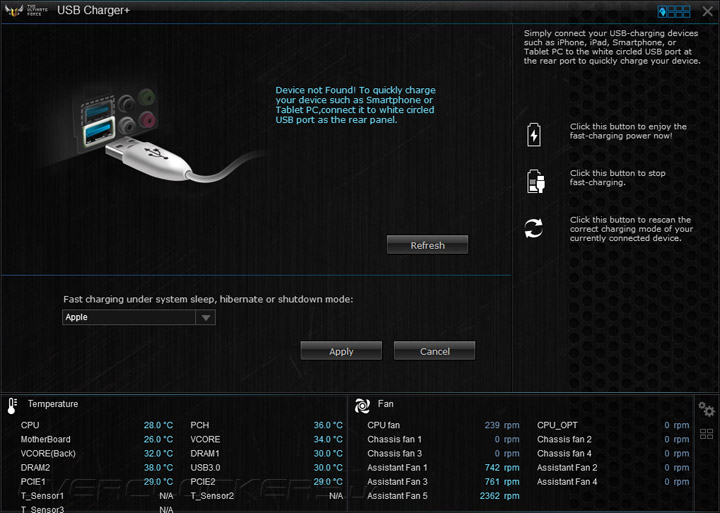Screen dimensions: 720x513
Task: Close the USB Charger+ window
Action: tap(708, 11)
